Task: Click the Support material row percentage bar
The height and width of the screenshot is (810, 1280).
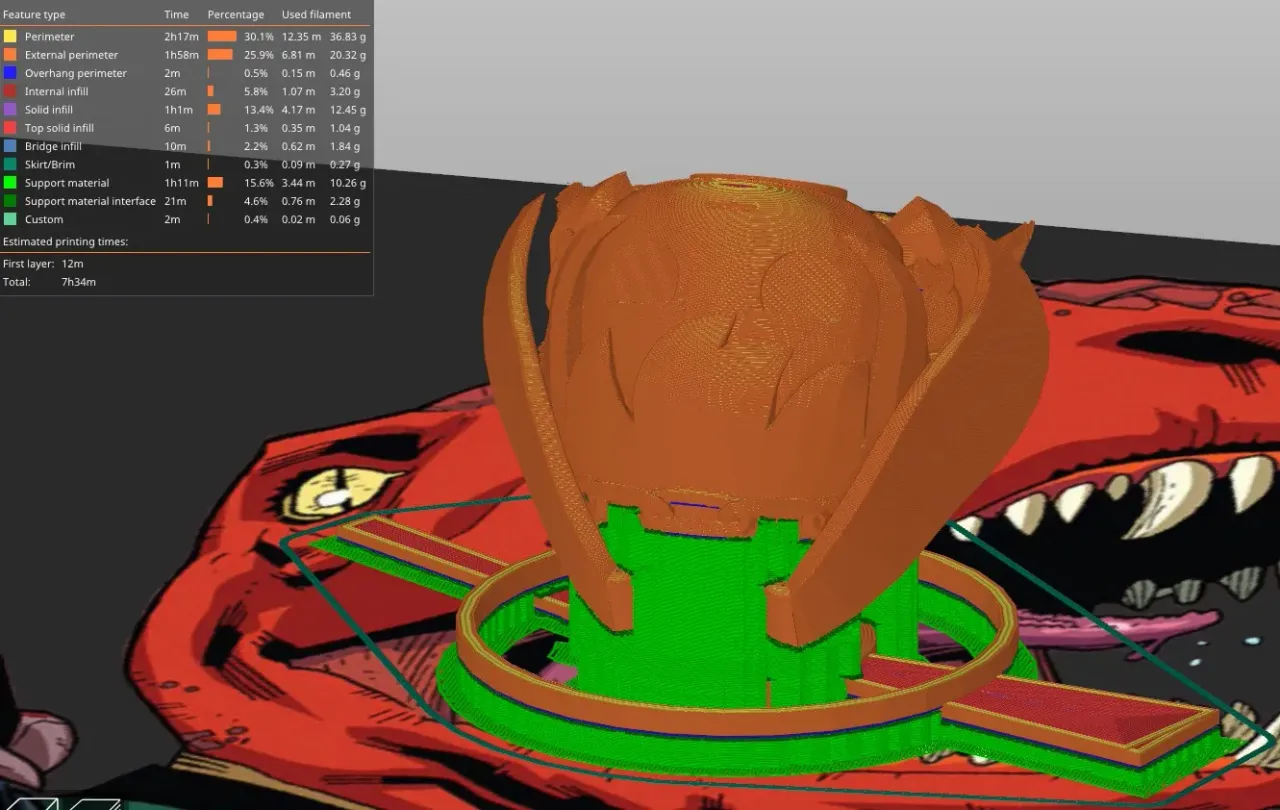Action: pyautogui.click(x=215, y=183)
